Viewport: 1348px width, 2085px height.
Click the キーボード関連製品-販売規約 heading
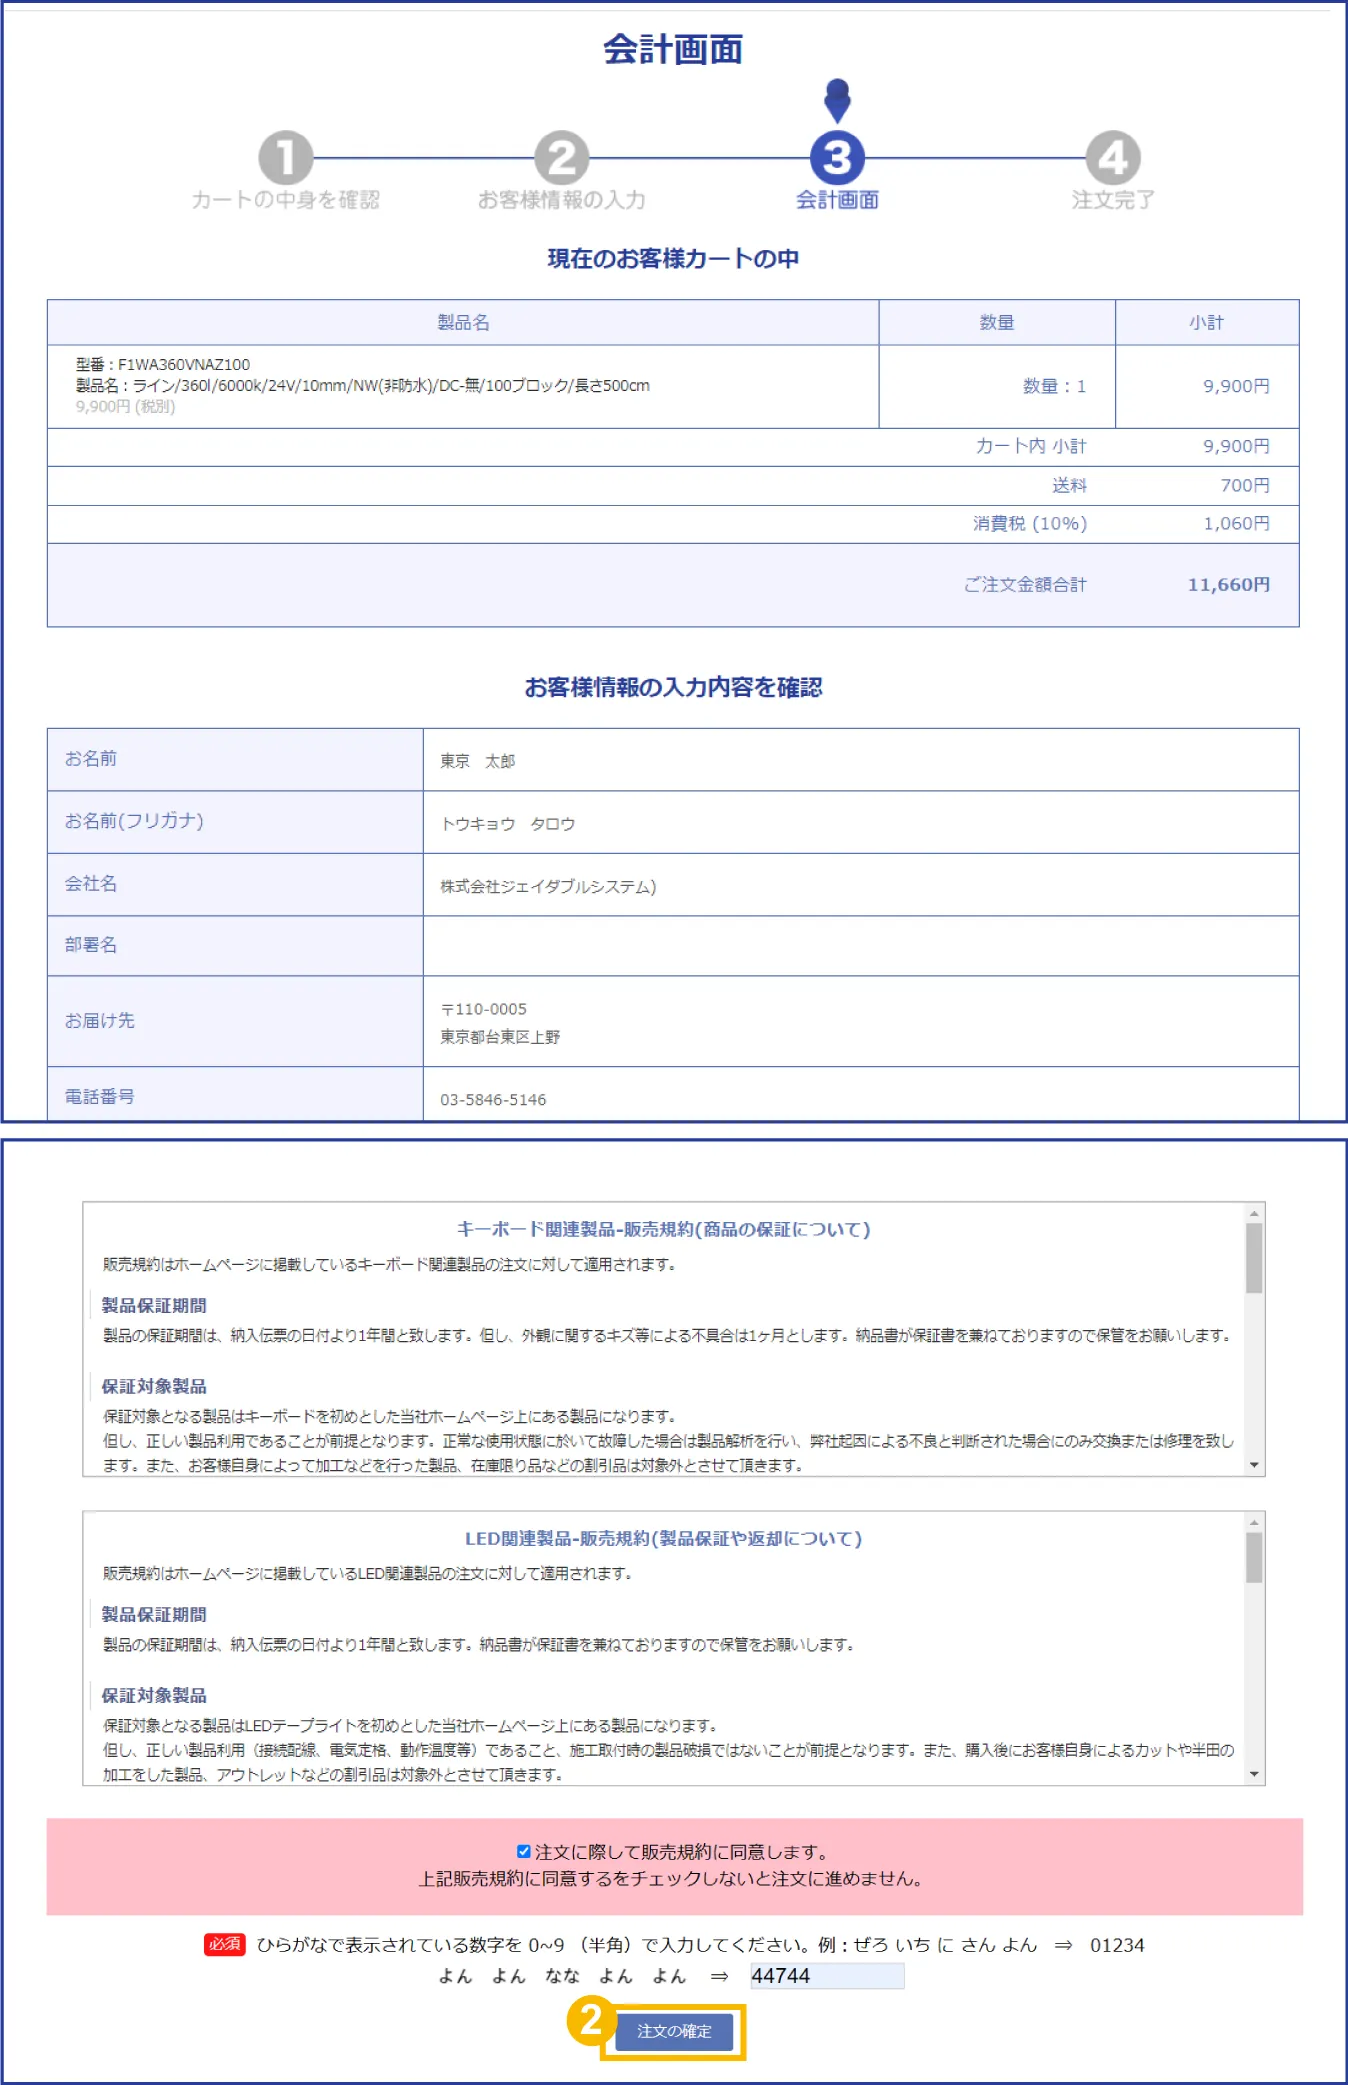664,1229
